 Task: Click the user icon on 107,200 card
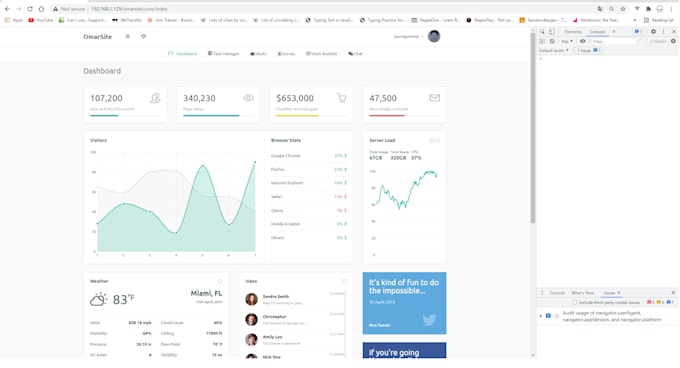(155, 98)
